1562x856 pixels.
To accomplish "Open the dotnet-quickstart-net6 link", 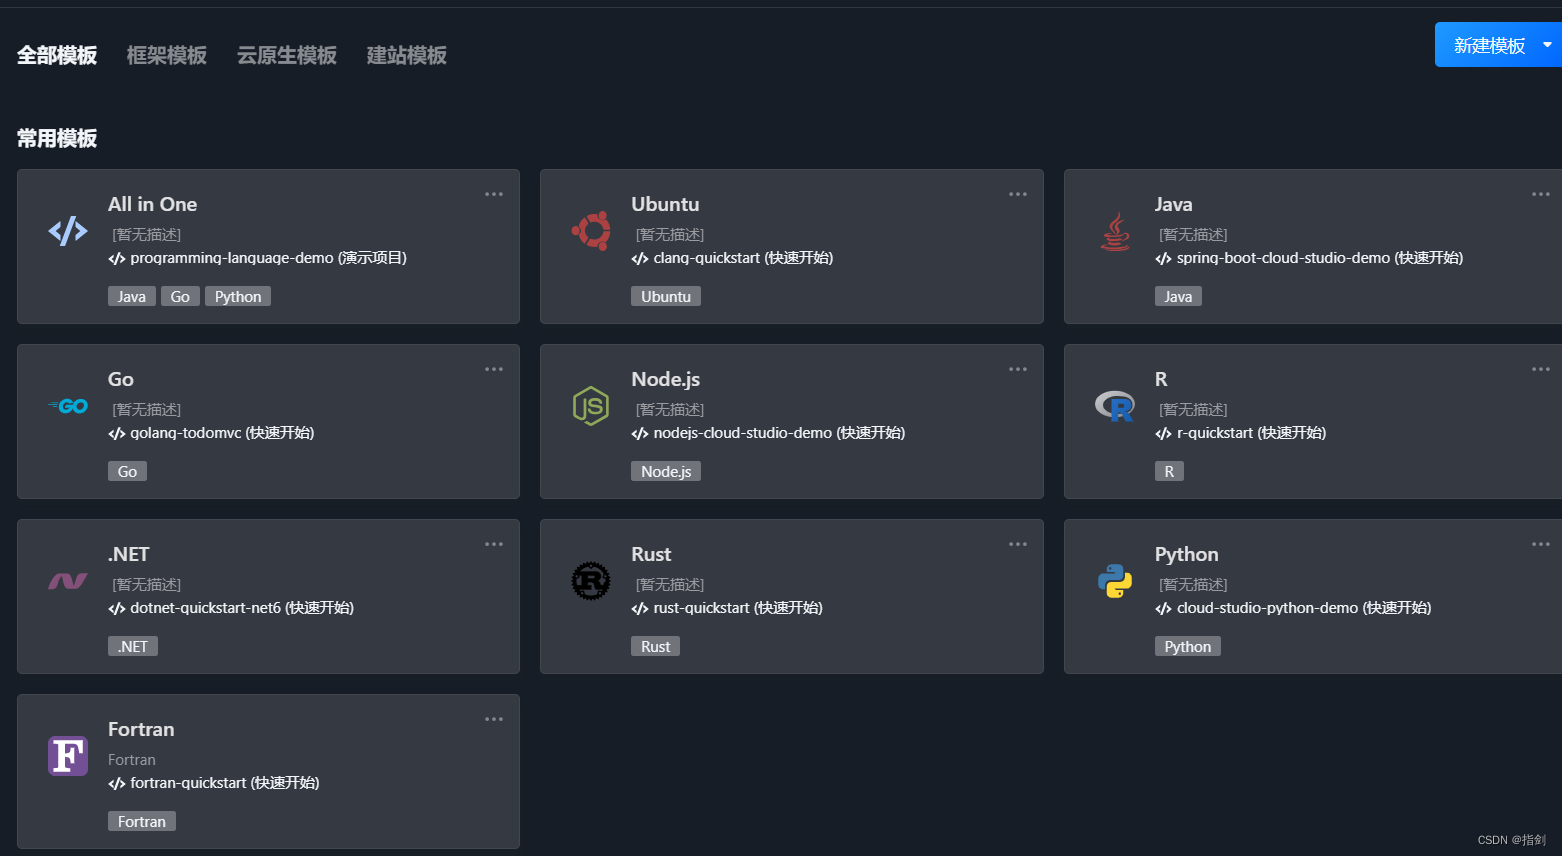I will (x=231, y=608).
